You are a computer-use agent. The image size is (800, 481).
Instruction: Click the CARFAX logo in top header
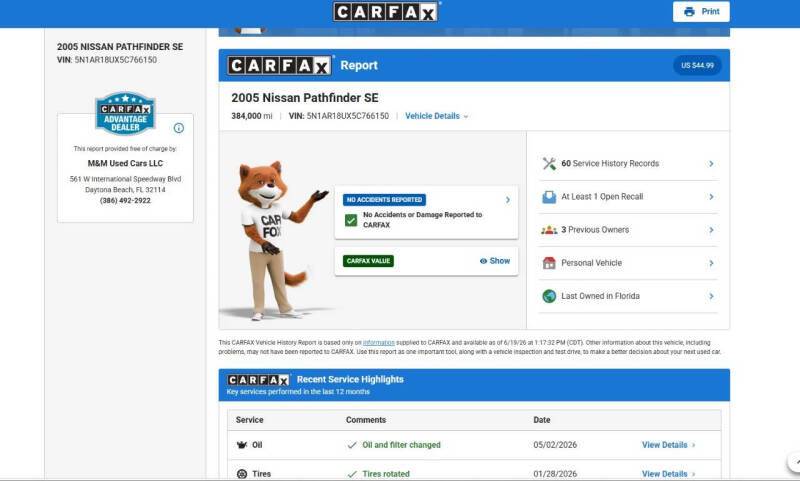pos(386,12)
